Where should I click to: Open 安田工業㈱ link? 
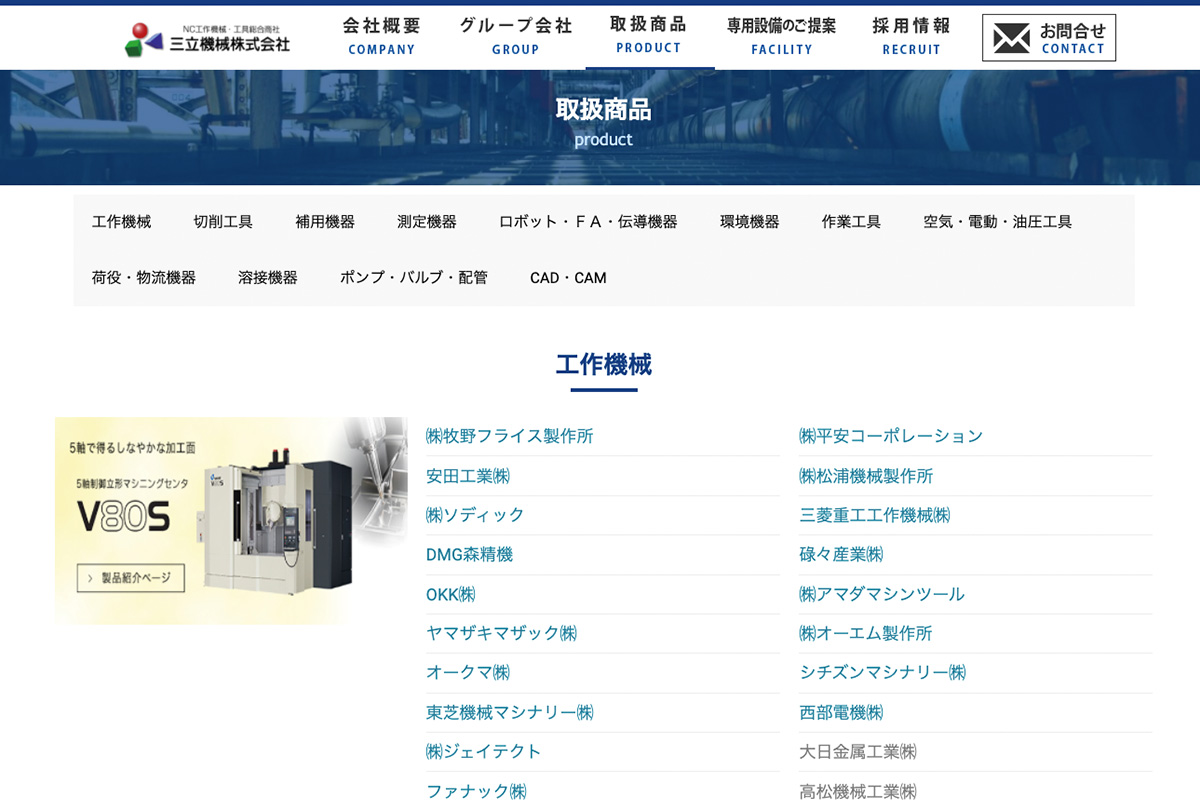click(x=468, y=476)
